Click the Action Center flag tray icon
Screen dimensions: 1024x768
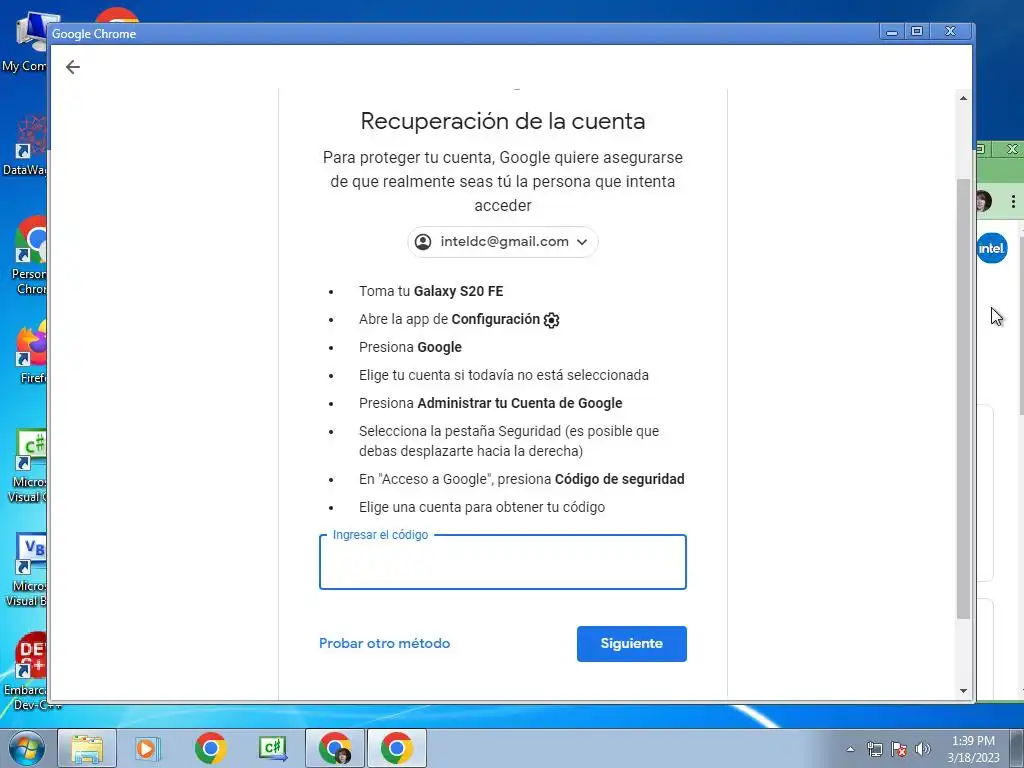(x=899, y=749)
